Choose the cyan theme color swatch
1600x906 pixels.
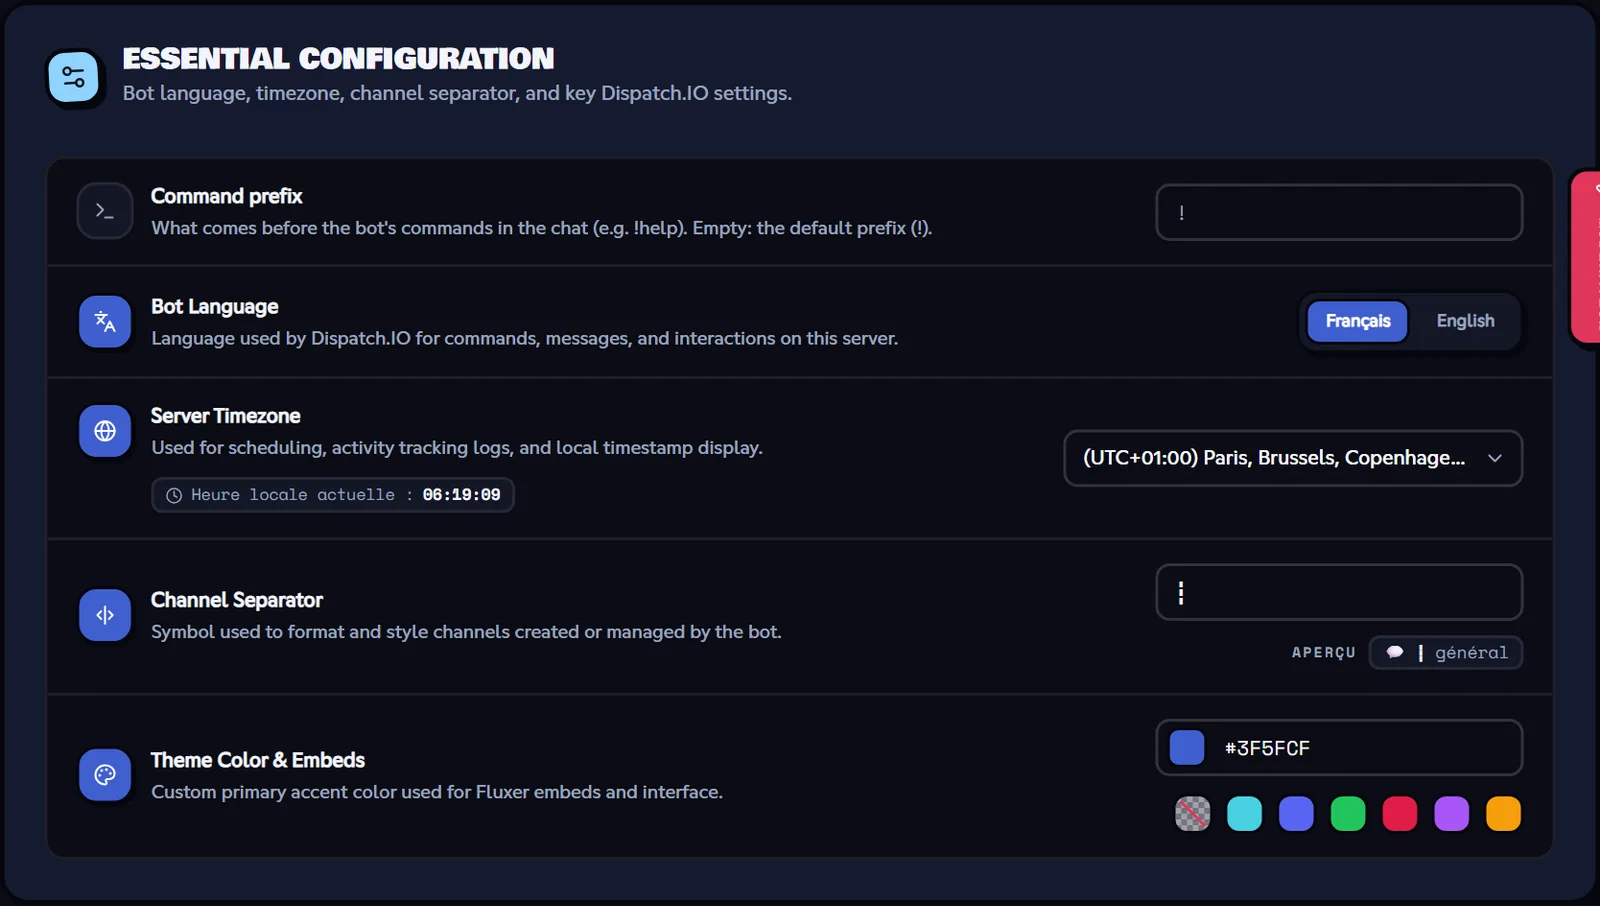[x=1244, y=814]
